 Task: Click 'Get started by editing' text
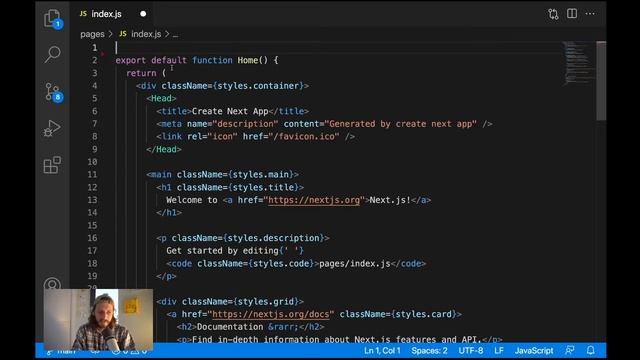click(x=222, y=251)
